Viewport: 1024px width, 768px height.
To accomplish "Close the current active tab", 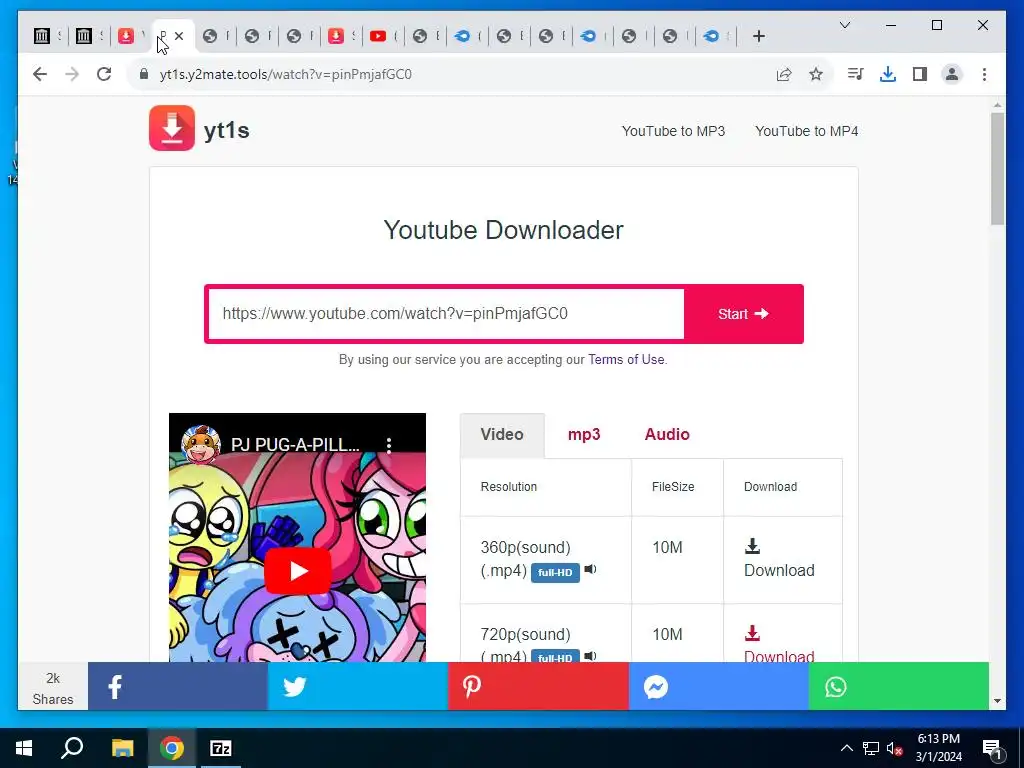I will coord(179,36).
